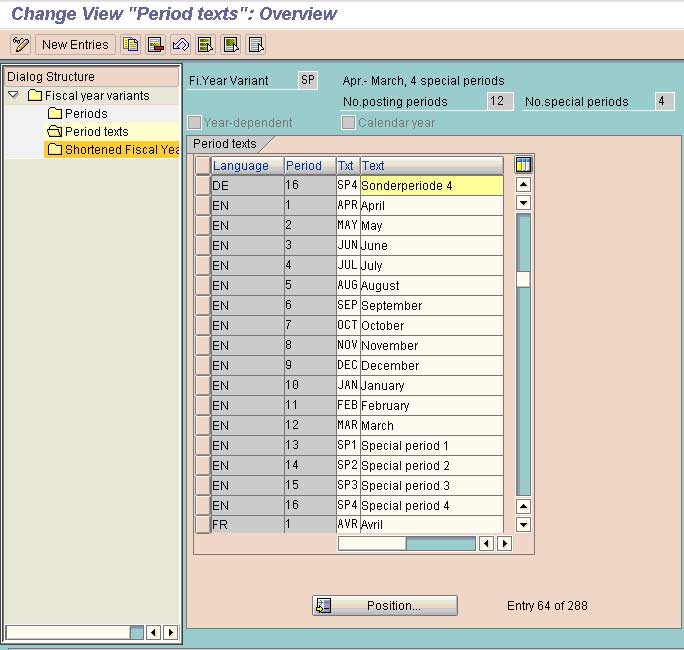
Task: Click the EN language cell for March
Action: (247, 426)
